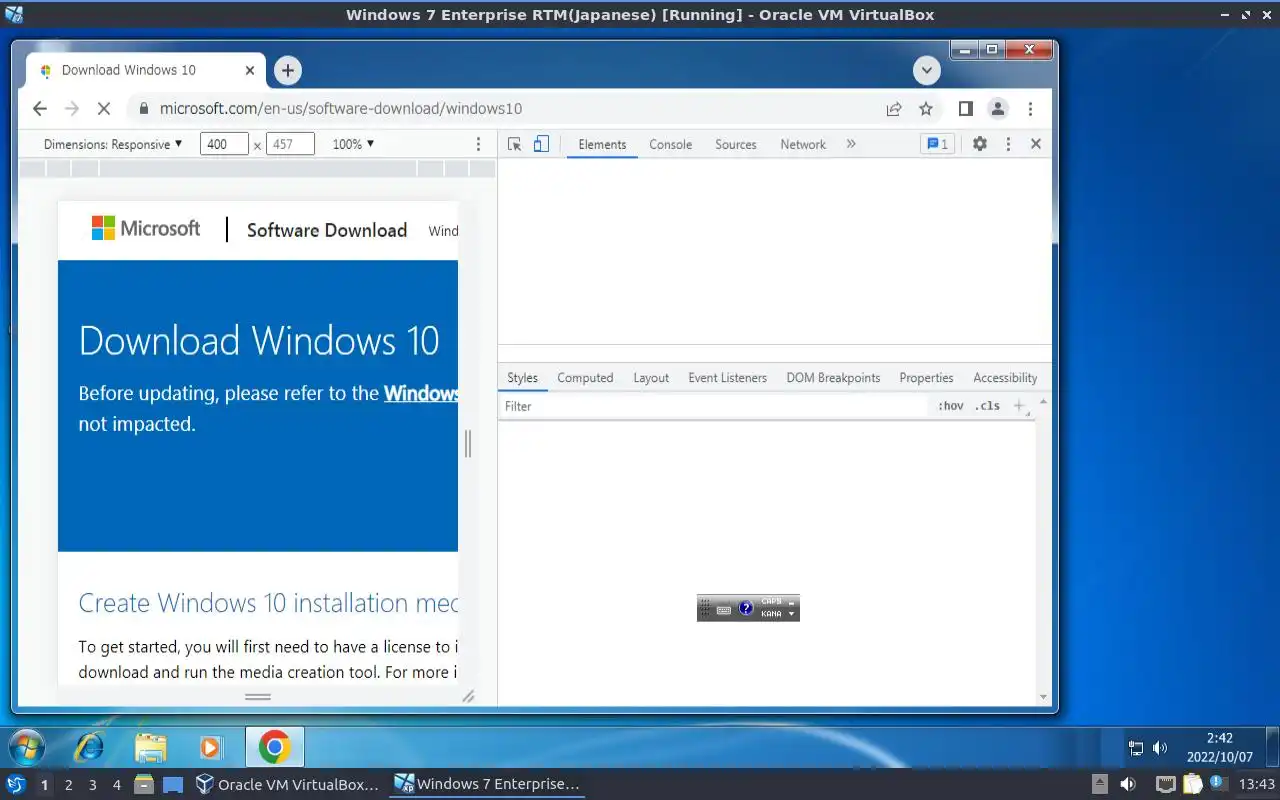Click the help icon on the IME language bar
Screen dimensions: 1280x800
[745, 608]
